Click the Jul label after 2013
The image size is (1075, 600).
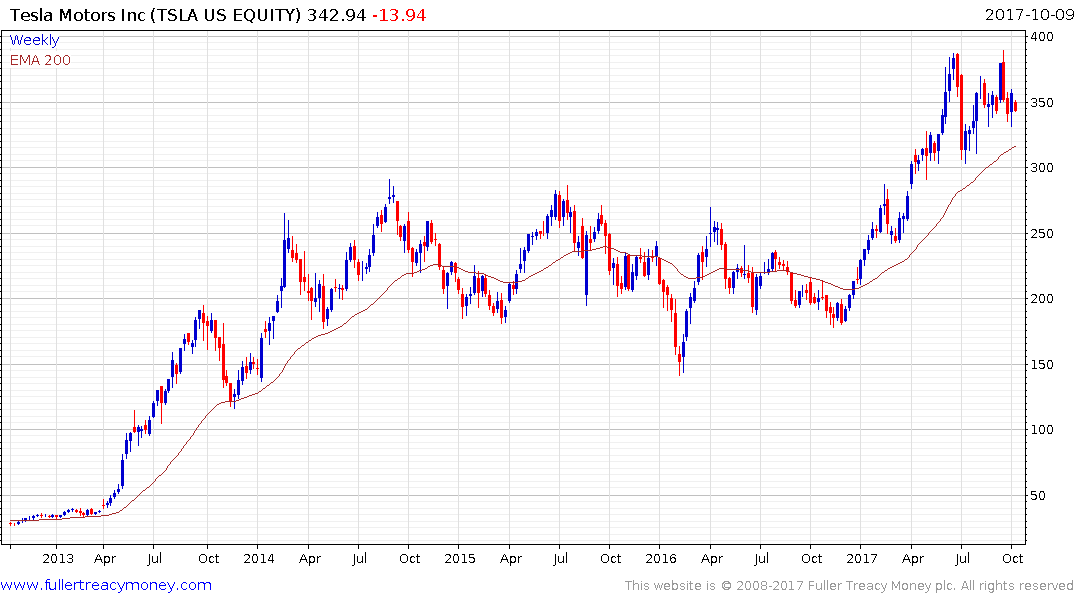154,558
